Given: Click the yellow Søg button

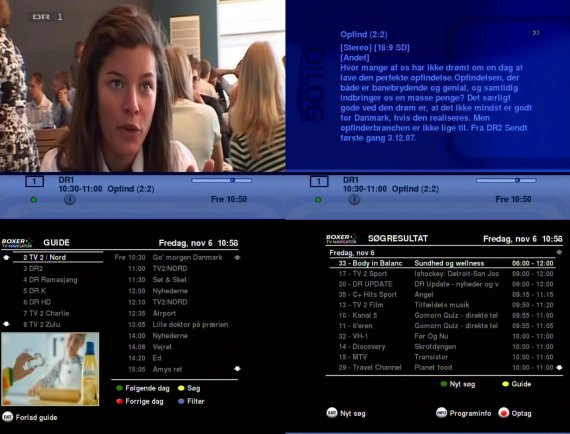Looking at the screenshot, I should click(x=189, y=388).
